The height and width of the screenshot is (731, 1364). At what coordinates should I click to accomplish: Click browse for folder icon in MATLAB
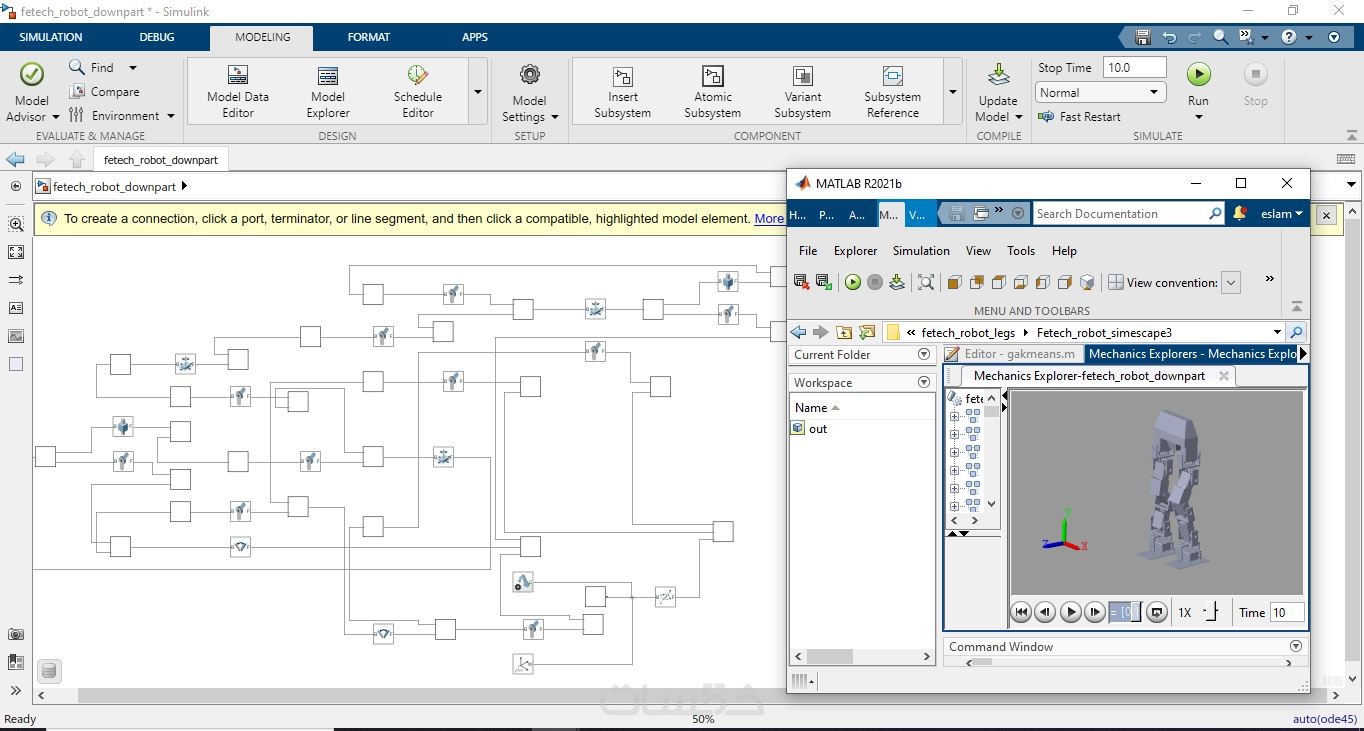867,332
